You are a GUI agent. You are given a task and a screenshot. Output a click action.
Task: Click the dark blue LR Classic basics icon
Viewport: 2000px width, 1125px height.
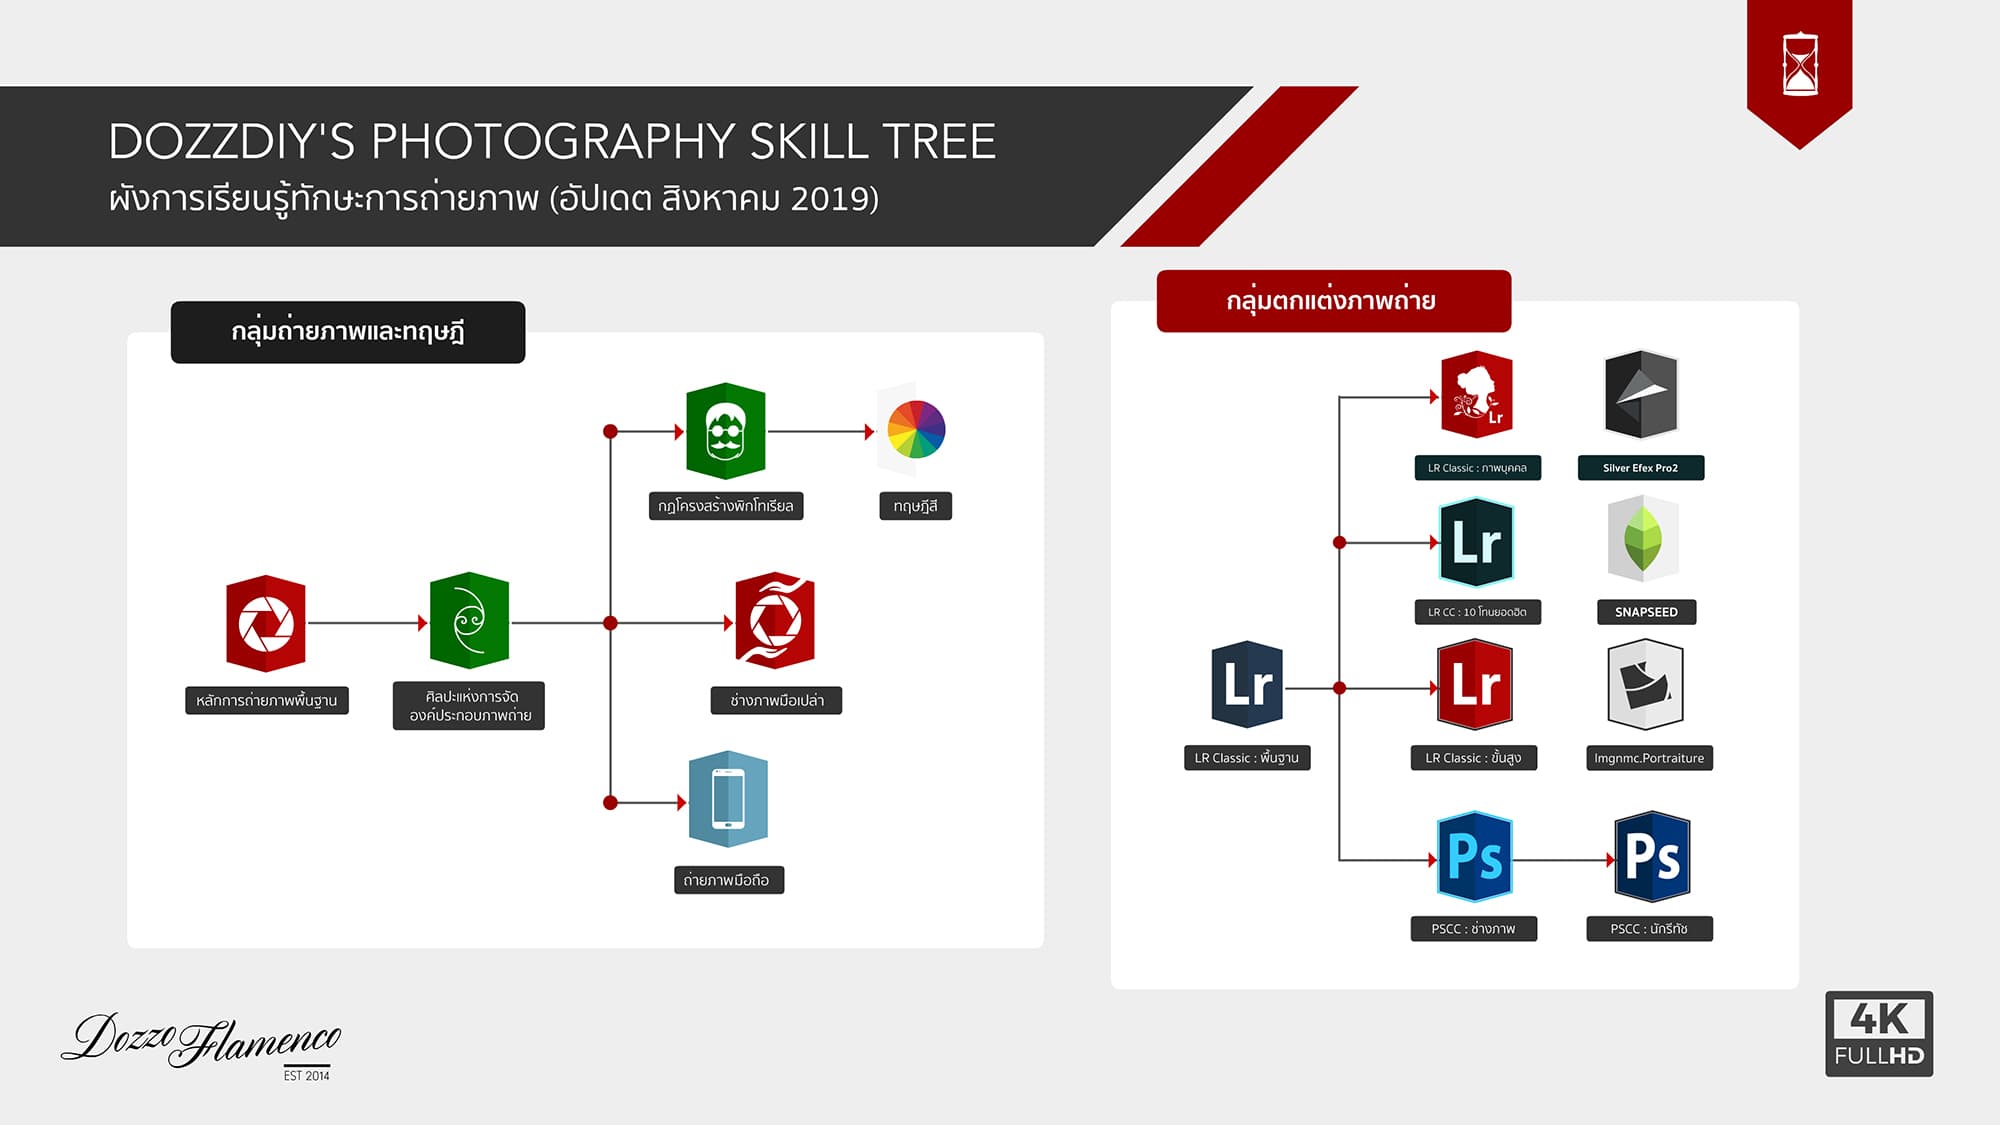point(1247,684)
